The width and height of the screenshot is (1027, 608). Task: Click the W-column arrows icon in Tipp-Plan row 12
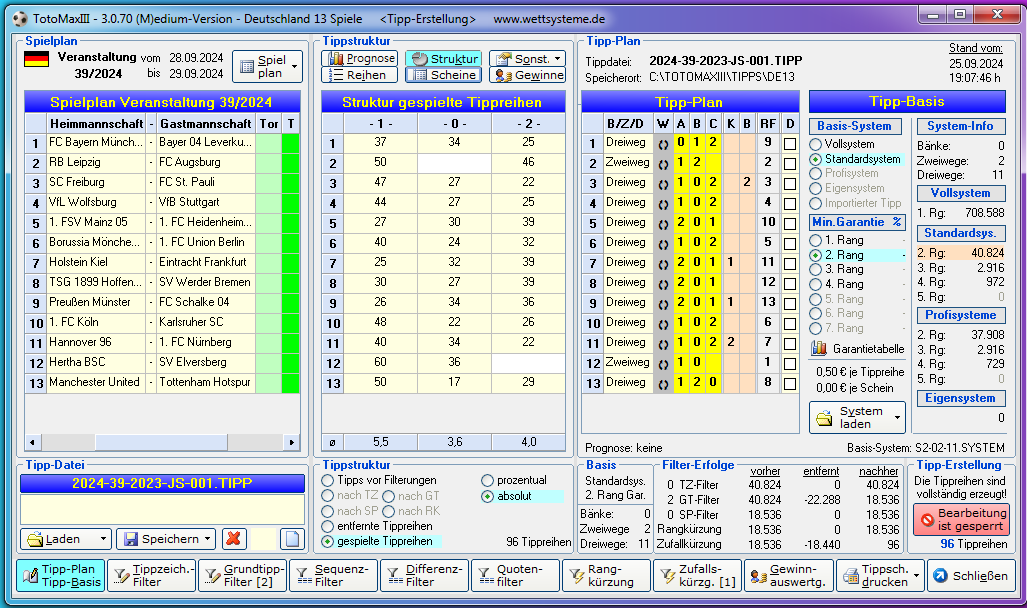pyautogui.click(x=663, y=363)
